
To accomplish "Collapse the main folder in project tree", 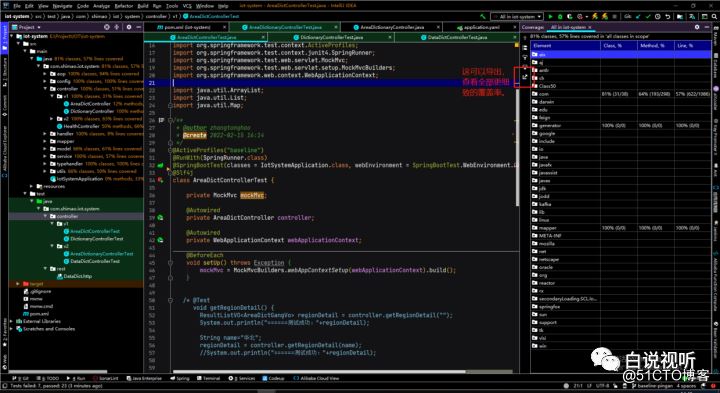I will point(25,51).
